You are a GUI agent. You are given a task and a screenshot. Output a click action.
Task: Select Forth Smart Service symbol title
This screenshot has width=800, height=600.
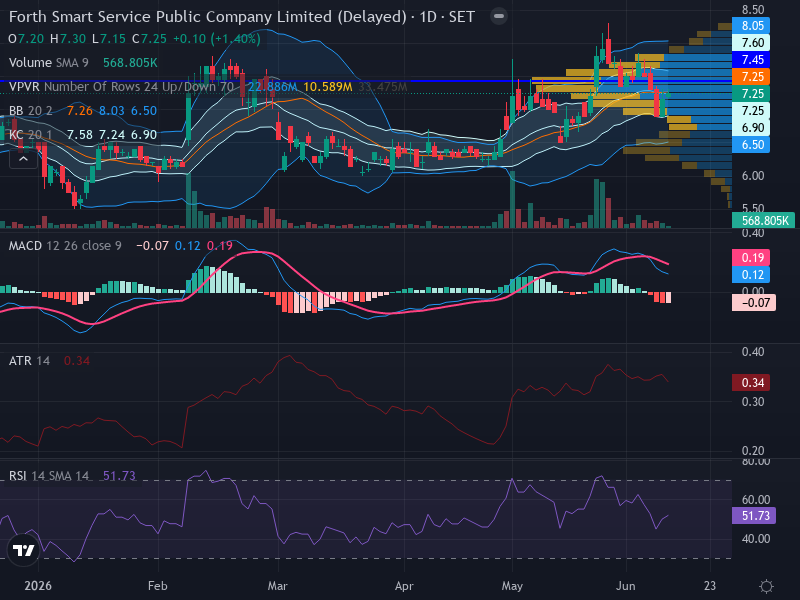[208, 17]
